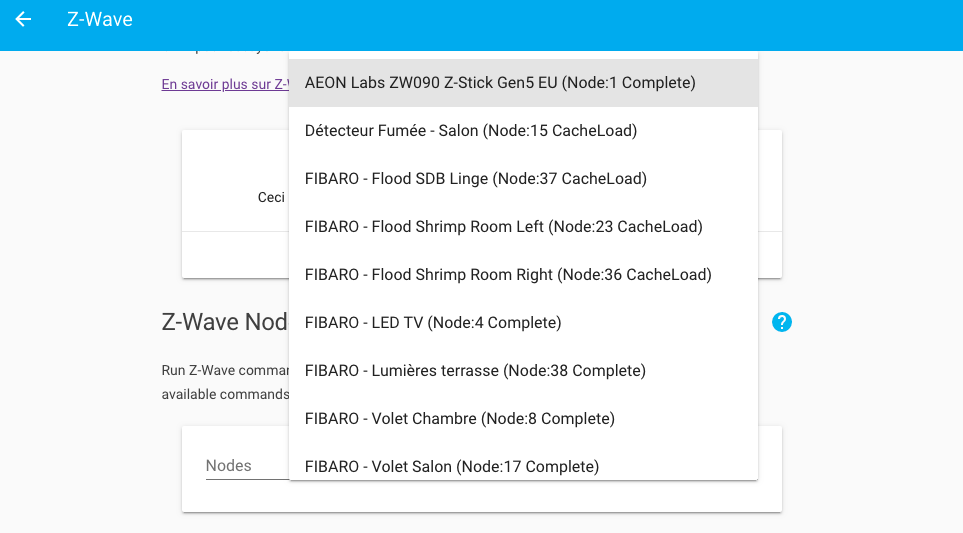Pick FIBARO - Flood Shrimp Room Left
Image resolution: width=963 pixels, height=533 pixels.
pos(503,227)
